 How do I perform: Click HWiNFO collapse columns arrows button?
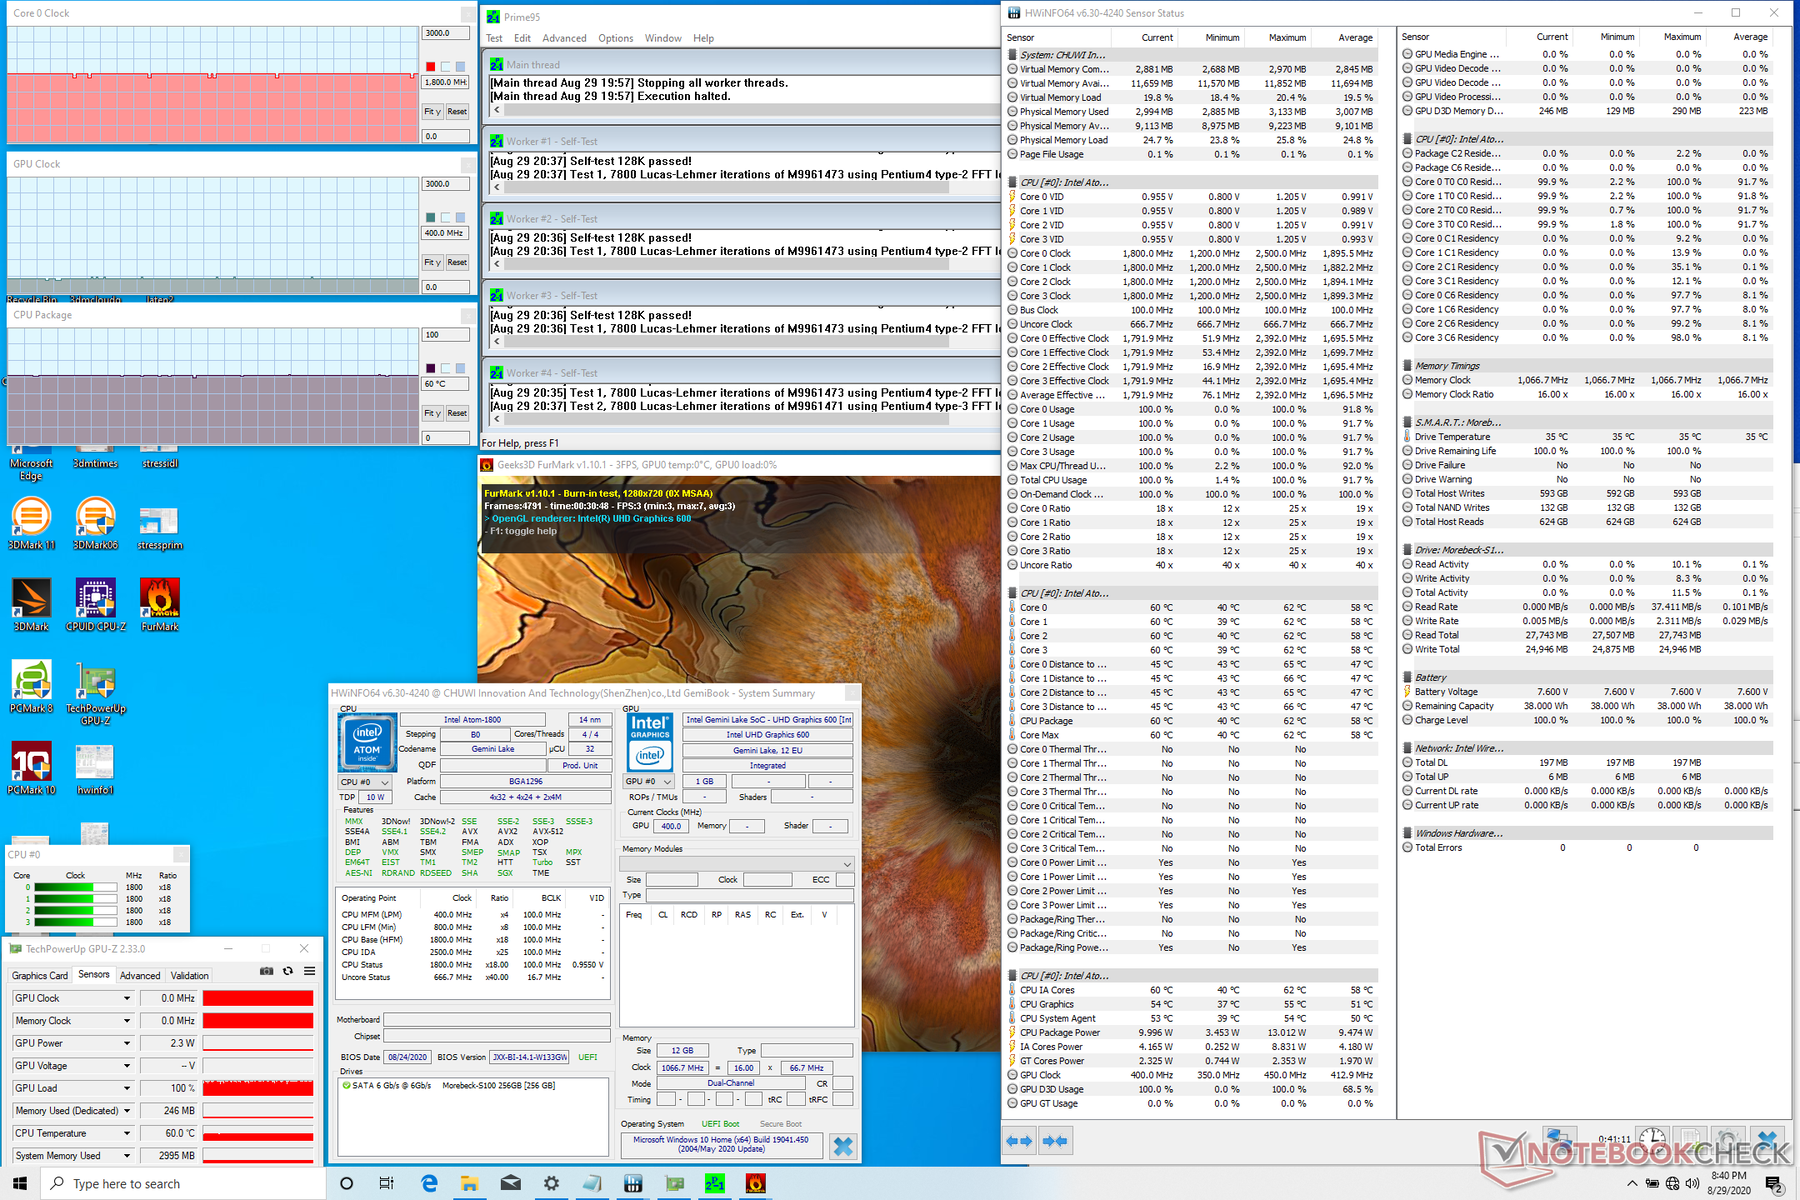(x=1054, y=1141)
